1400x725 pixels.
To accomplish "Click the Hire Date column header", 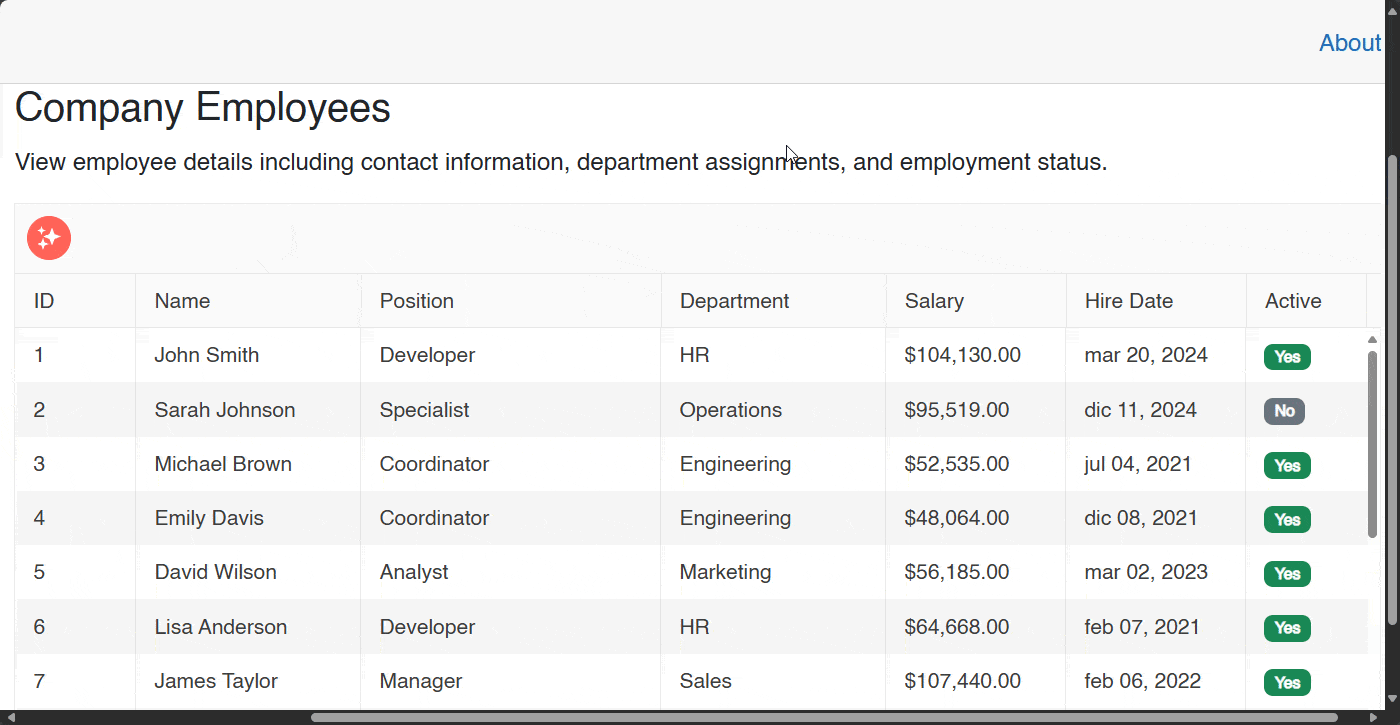I will (x=1128, y=301).
